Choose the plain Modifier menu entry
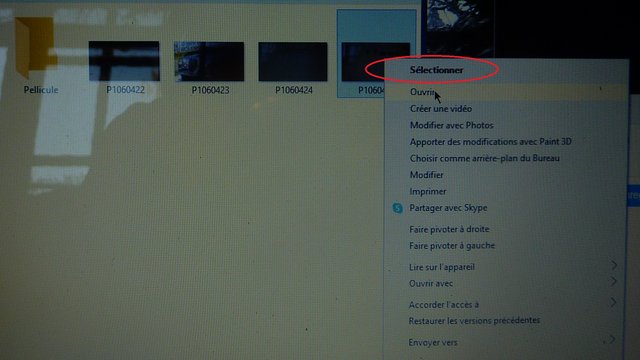The image size is (640, 360). click(427, 175)
